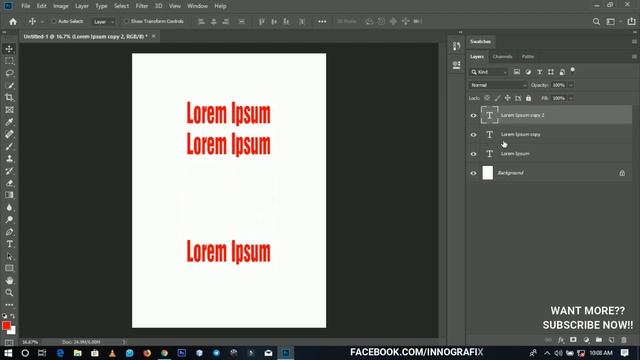Switch to the Paths tab
640x360 pixels.
coord(528,57)
